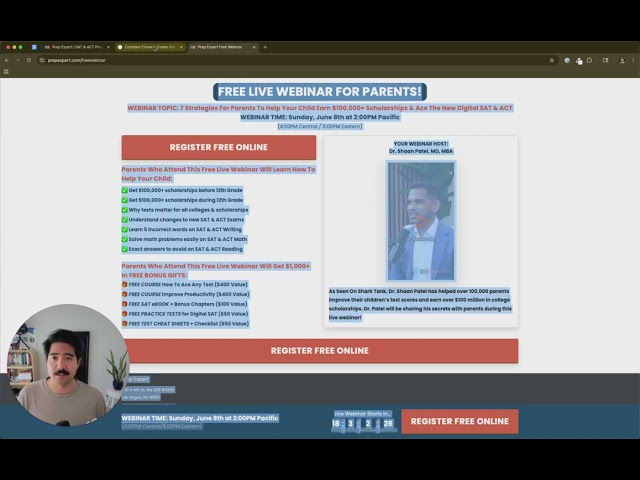Screen dimensions: 640x480
Task: Click 'FREE COURSE How To Ace Any Test'
Action: click(x=188, y=284)
